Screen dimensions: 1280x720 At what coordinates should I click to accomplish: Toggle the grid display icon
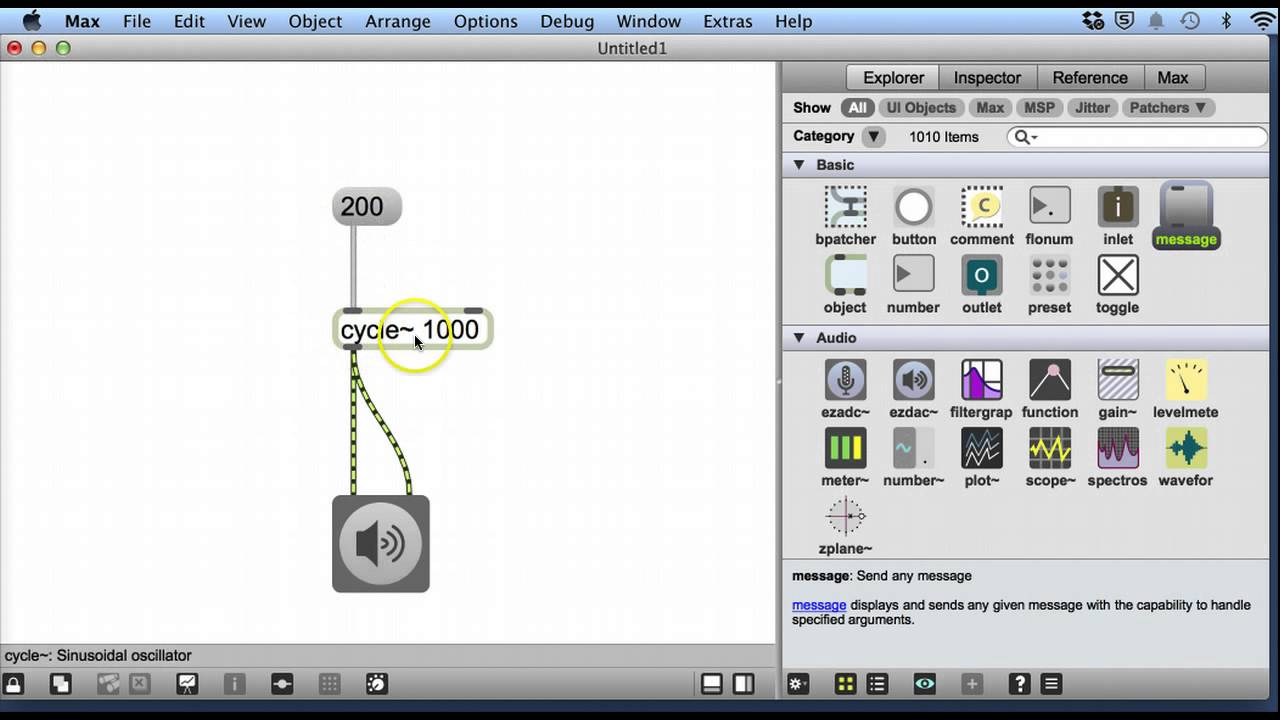pyautogui.click(x=329, y=684)
